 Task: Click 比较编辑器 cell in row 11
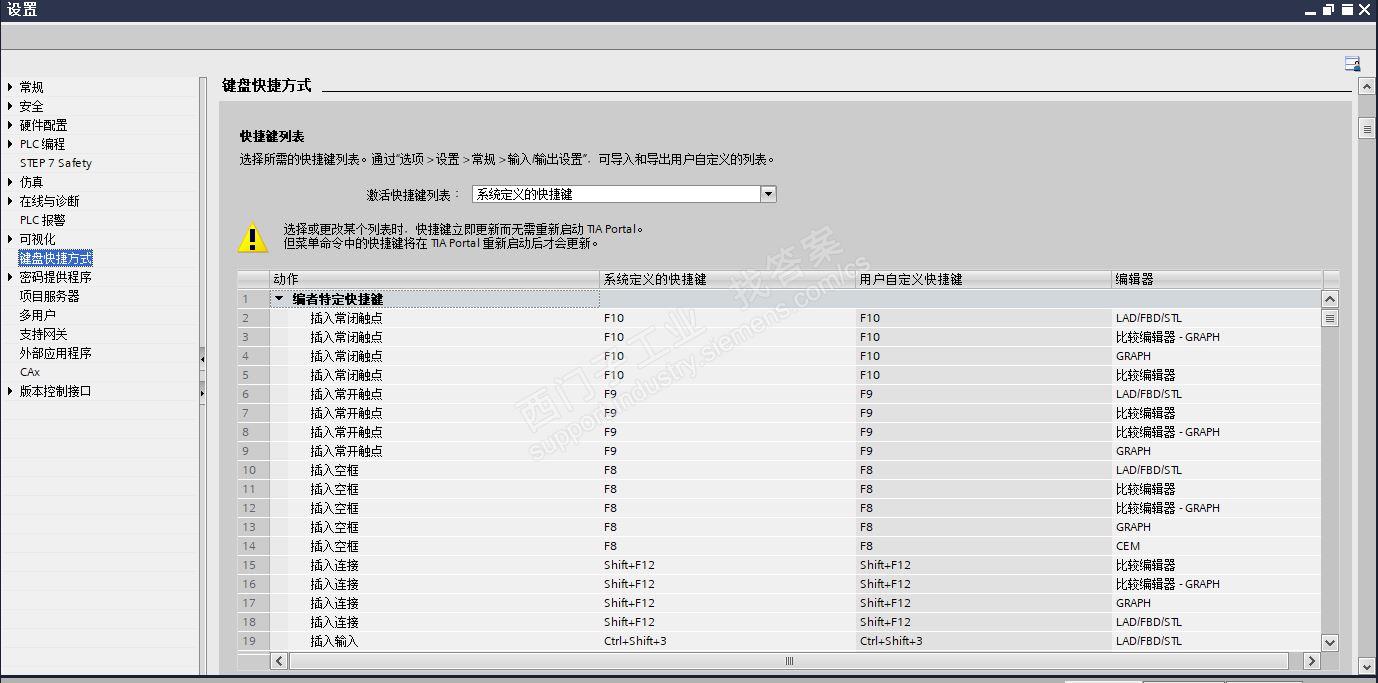(x=1216, y=489)
